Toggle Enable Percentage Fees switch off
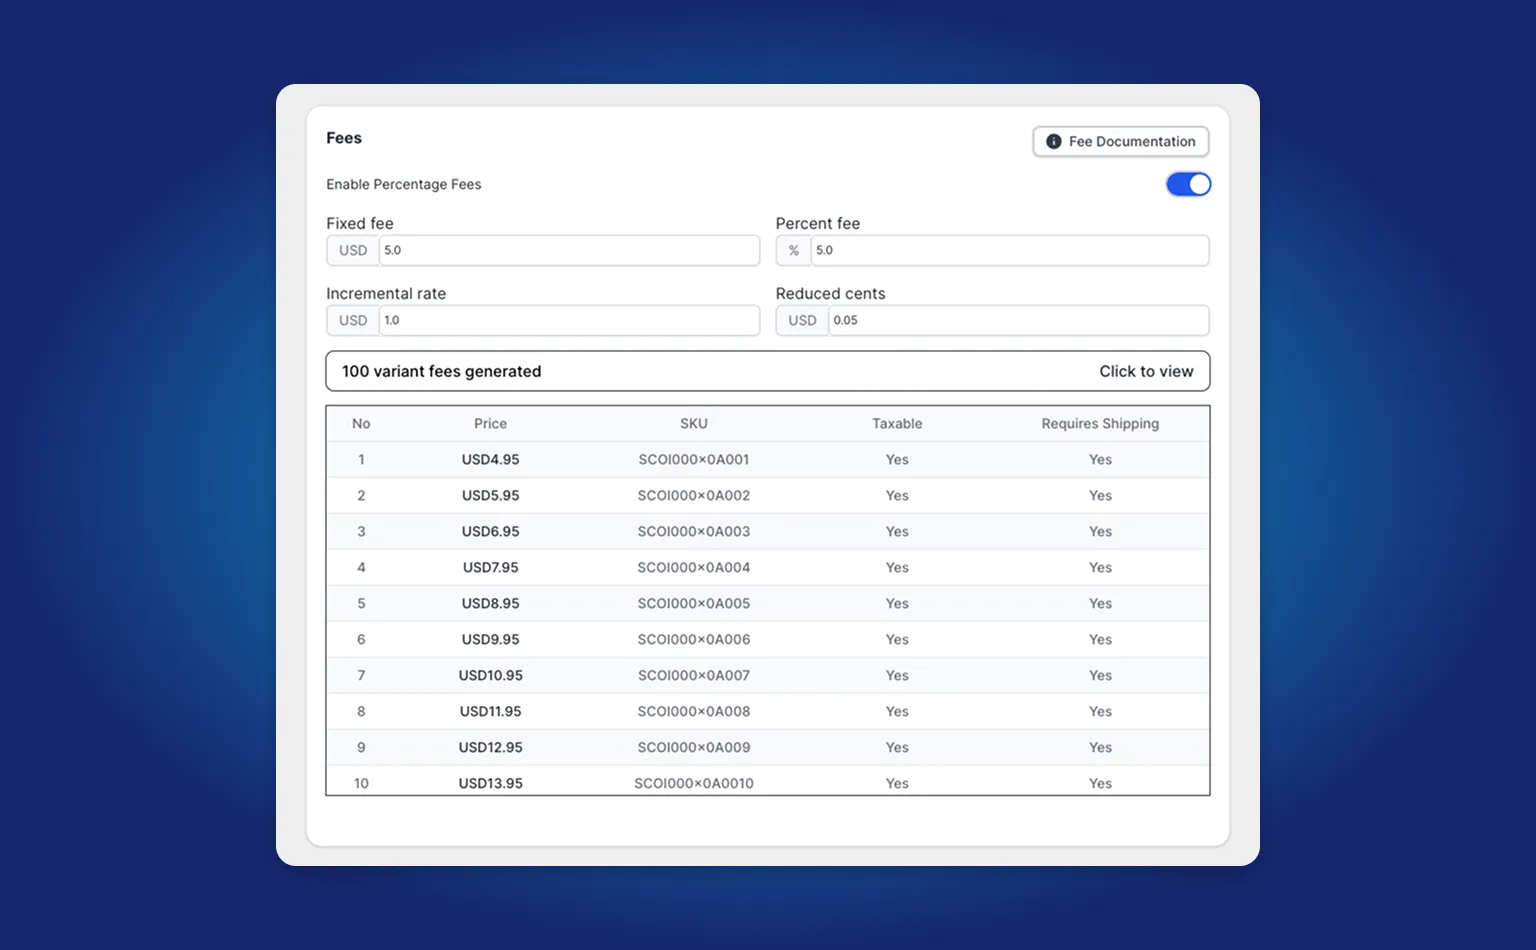The width and height of the screenshot is (1536, 950). [x=1188, y=184]
